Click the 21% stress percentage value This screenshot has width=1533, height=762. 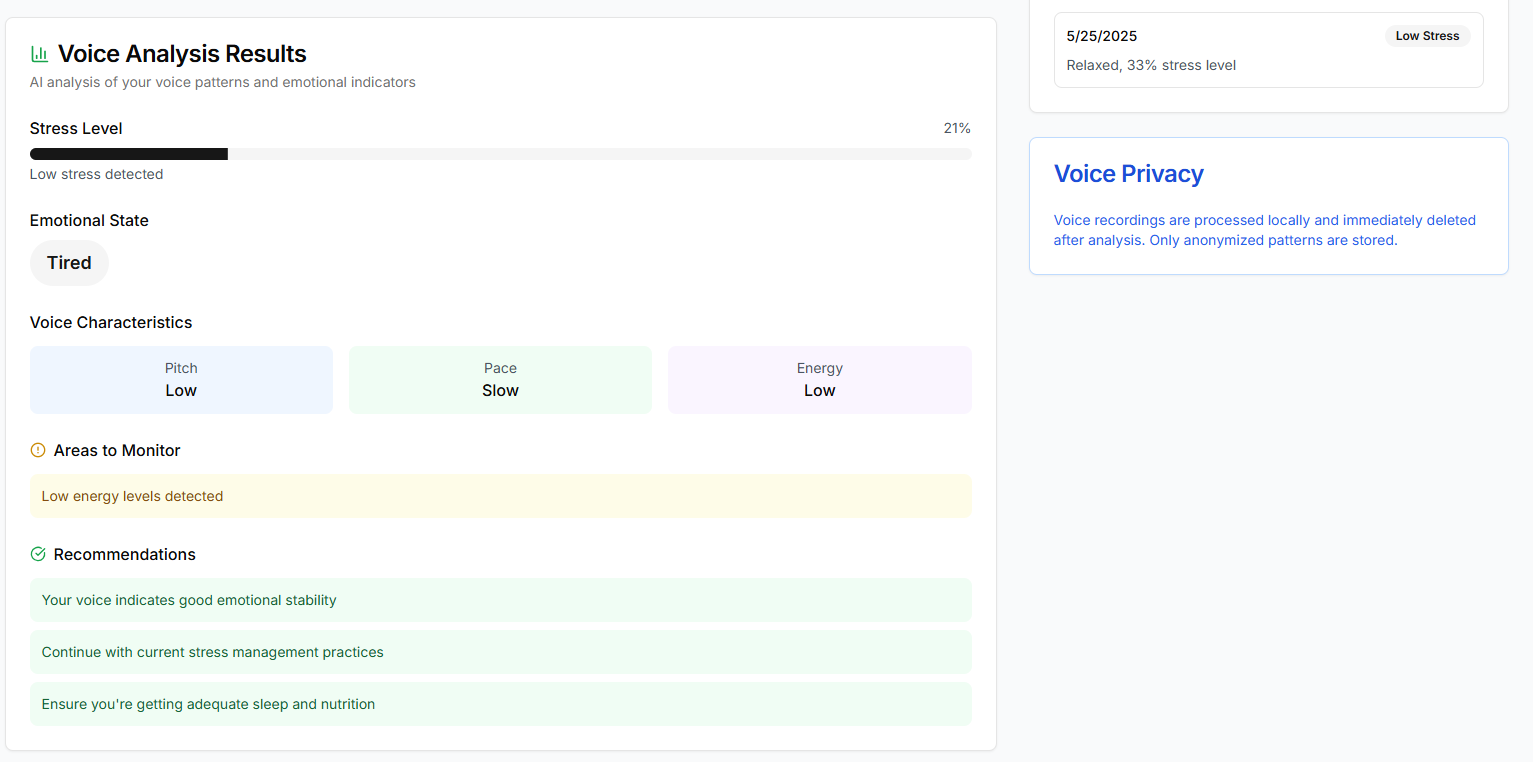click(x=956, y=129)
